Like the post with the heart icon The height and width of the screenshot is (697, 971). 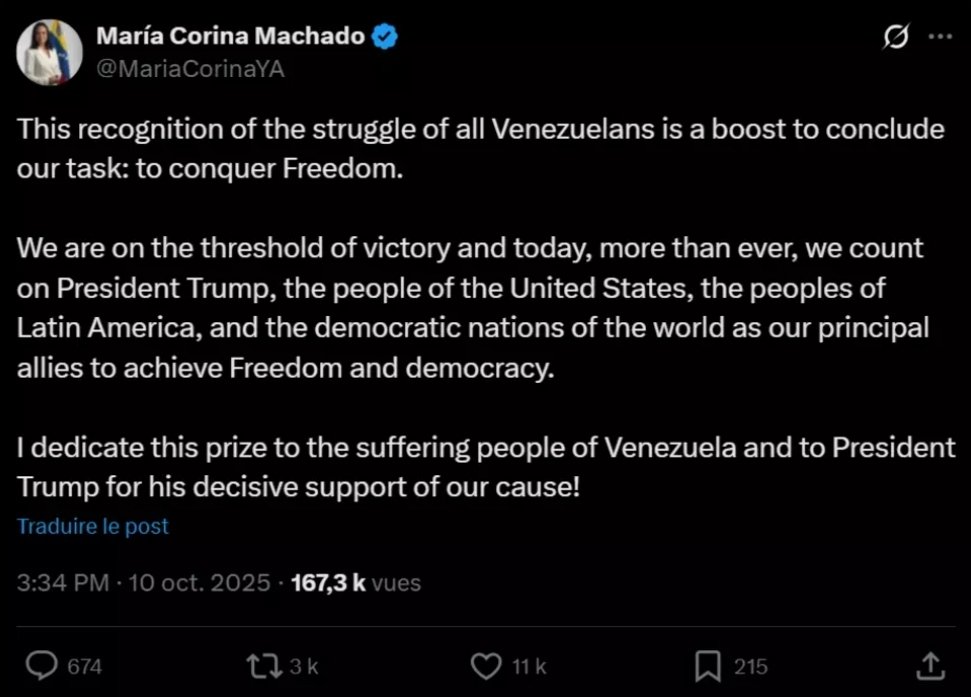[486, 665]
